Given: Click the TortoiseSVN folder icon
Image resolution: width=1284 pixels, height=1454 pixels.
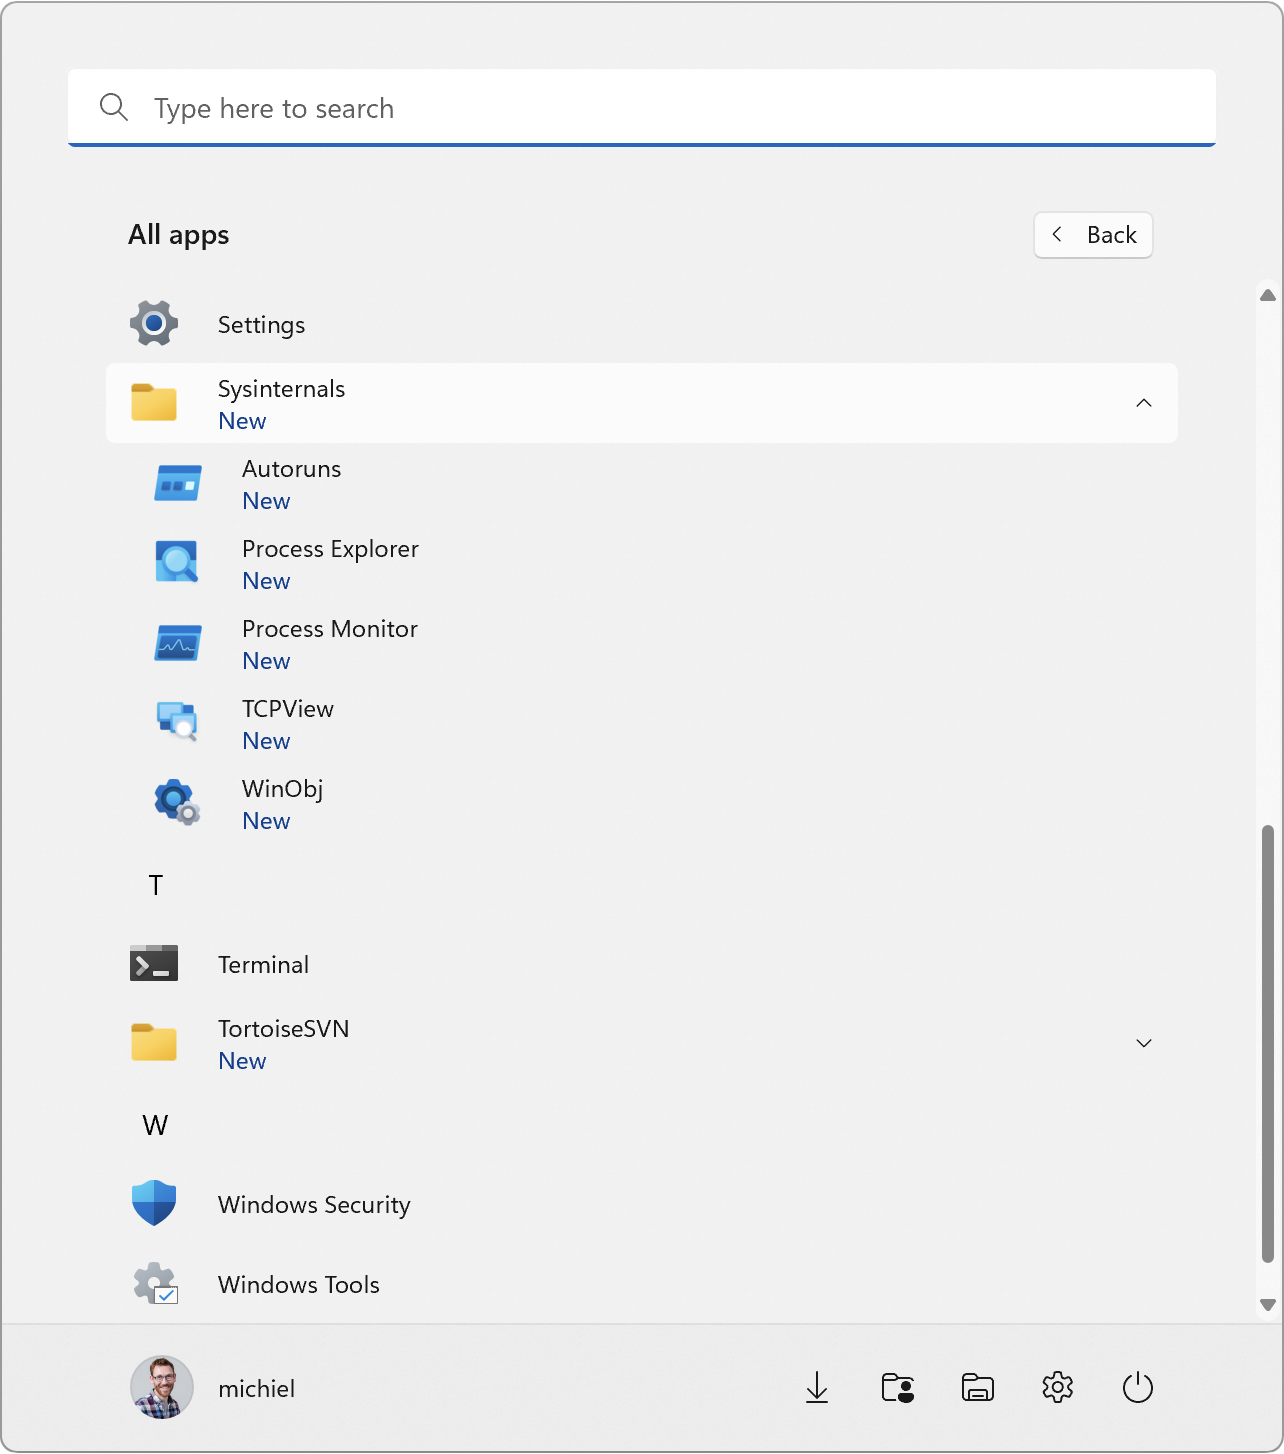Looking at the screenshot, I should (154, 1043).
